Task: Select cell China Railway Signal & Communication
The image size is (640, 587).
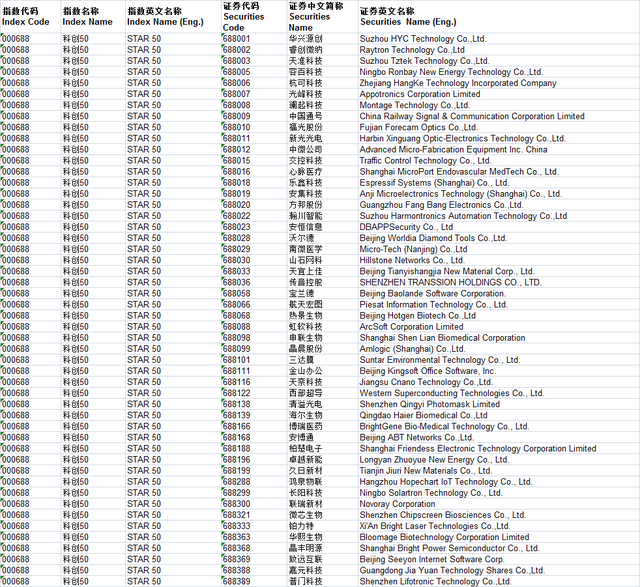Action: tap(498, 116)
